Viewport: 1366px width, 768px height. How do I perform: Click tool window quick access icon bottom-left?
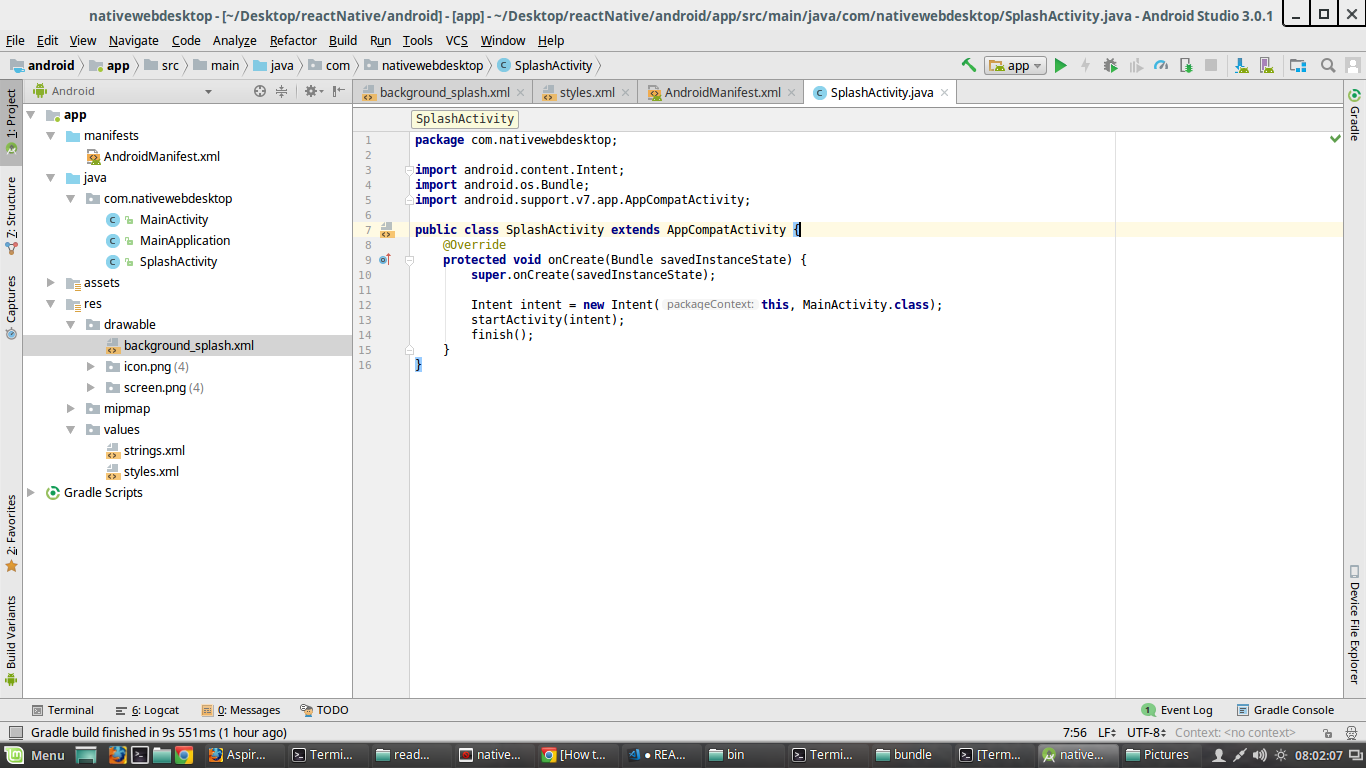pyautogui.click(x=13, y=733)
